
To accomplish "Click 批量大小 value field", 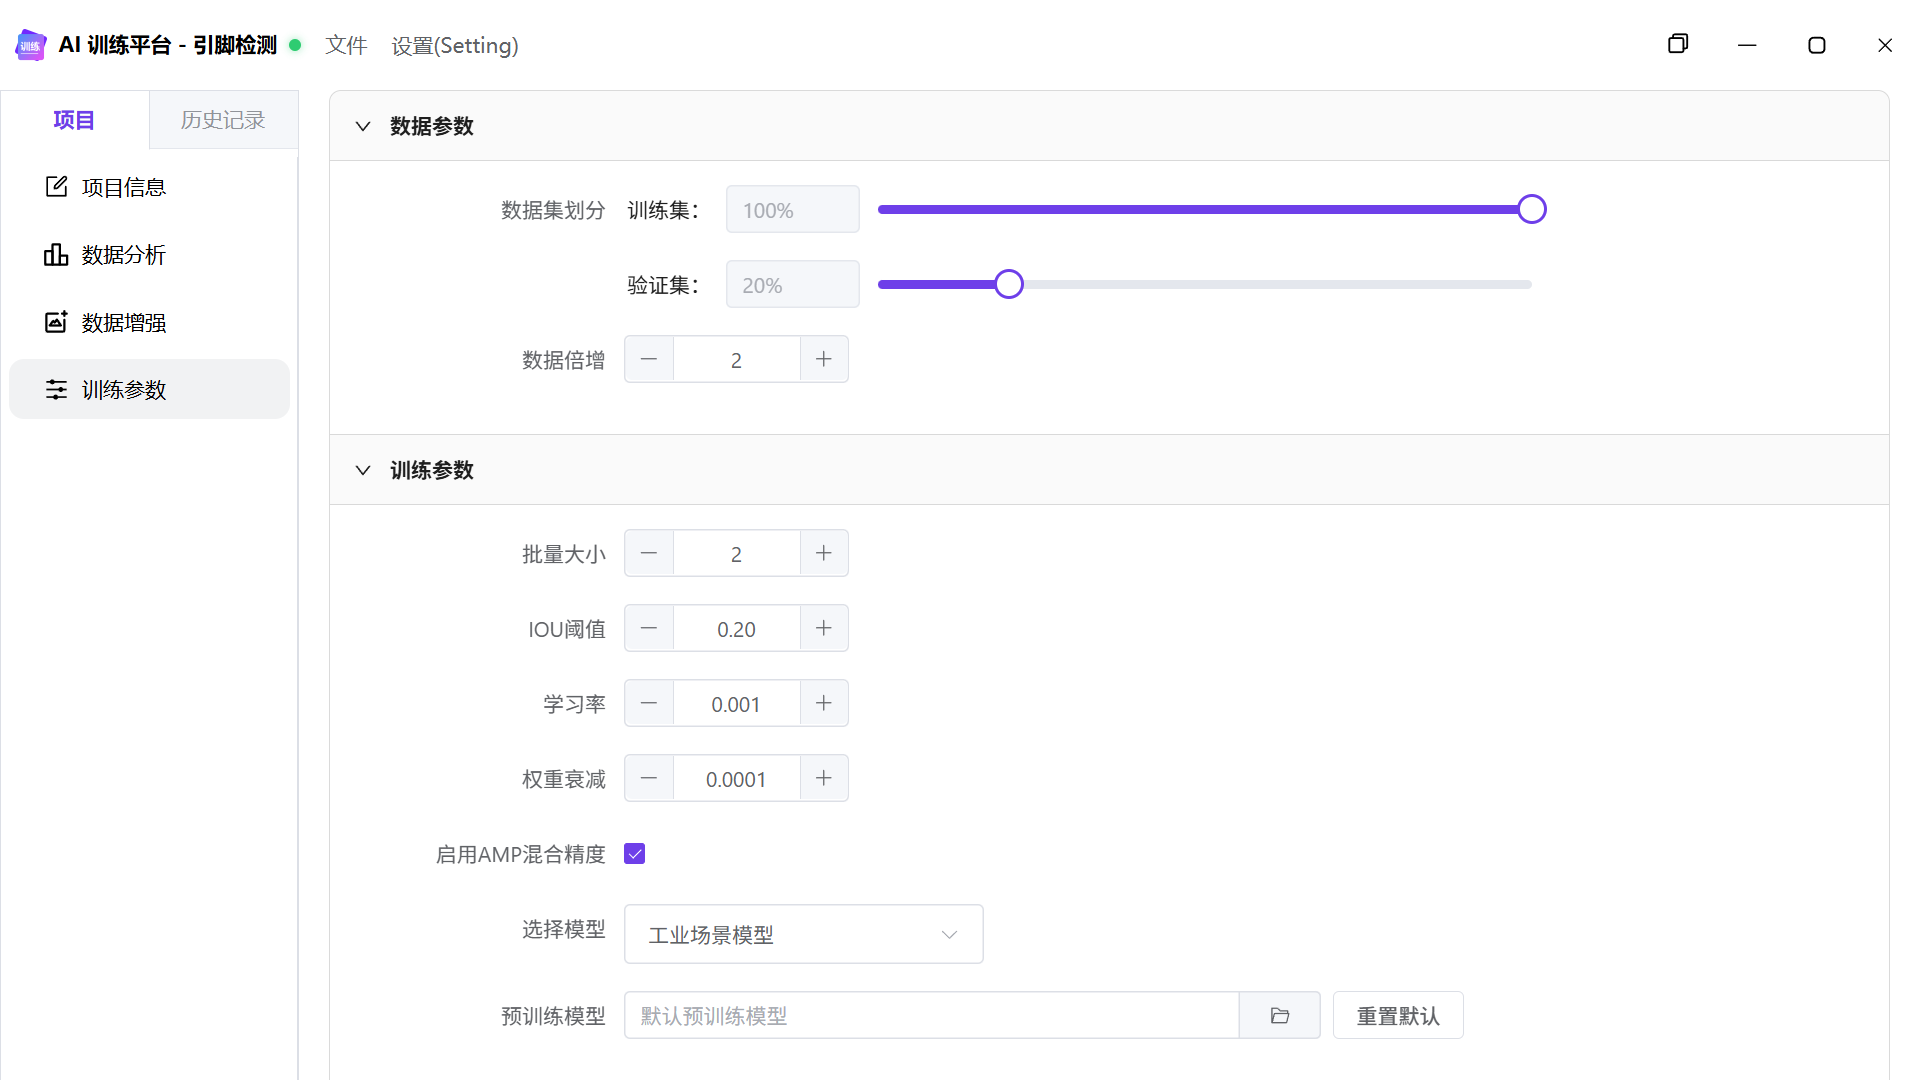I will (x=737, y=553).
